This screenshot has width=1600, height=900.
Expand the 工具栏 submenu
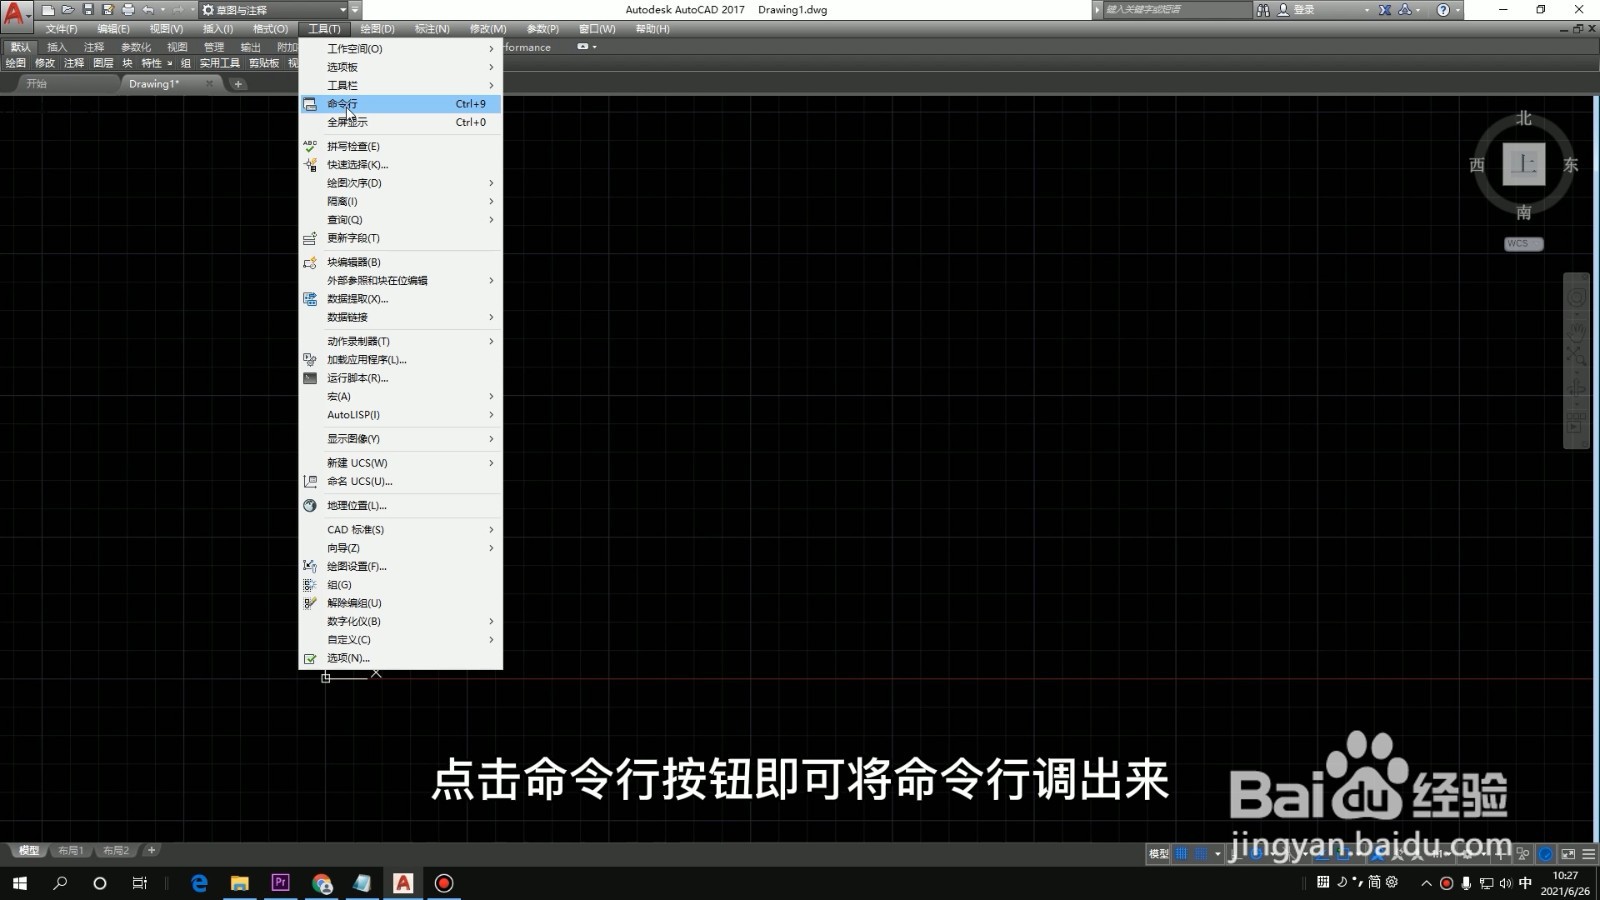point(401,85)
